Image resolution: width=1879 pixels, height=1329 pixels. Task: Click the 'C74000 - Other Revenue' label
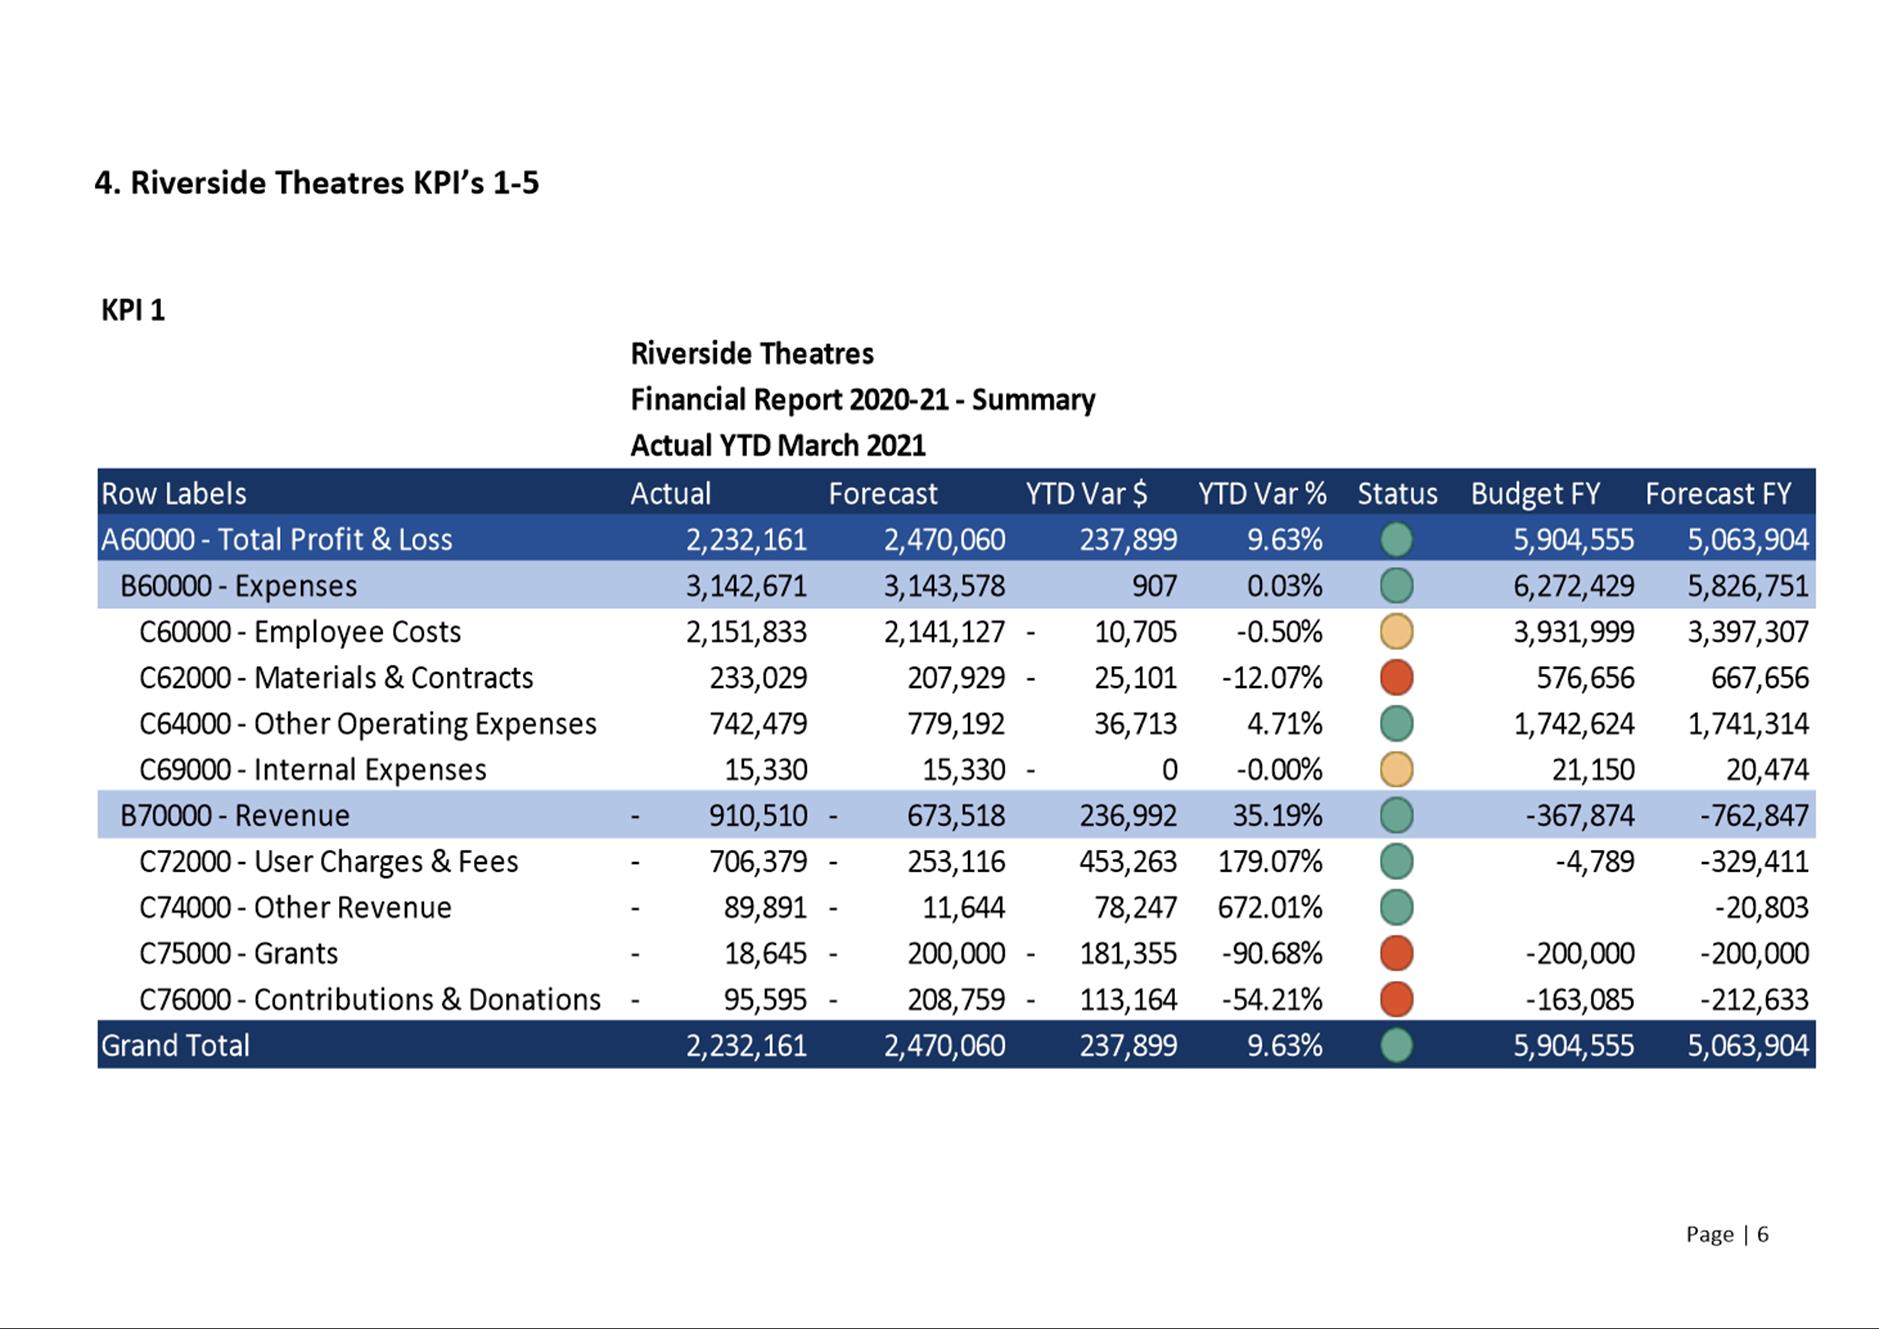coord(295,908)
